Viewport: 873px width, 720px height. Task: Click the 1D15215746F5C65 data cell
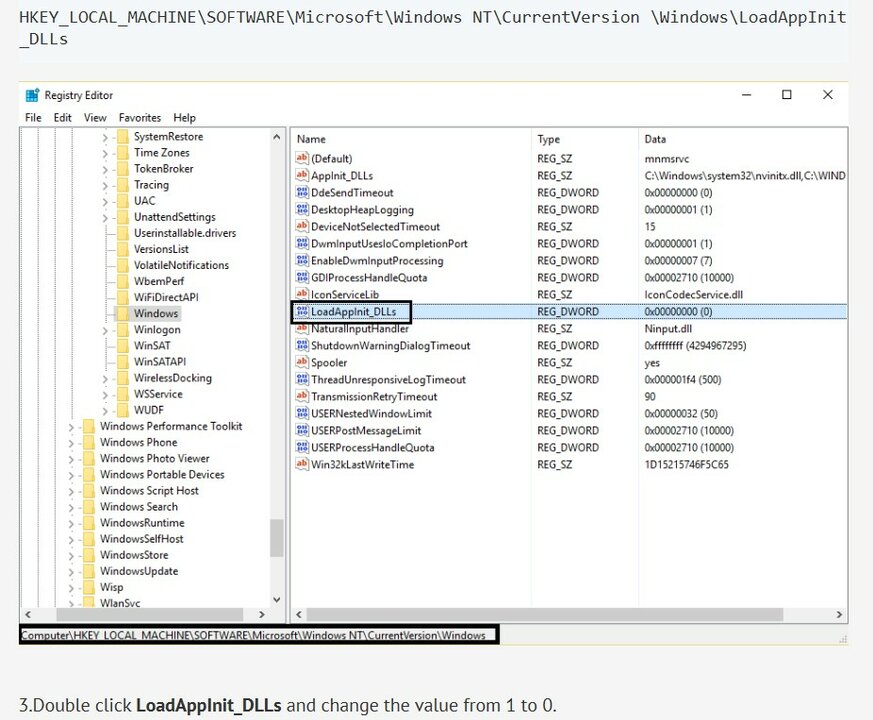[x=686, y=464]
